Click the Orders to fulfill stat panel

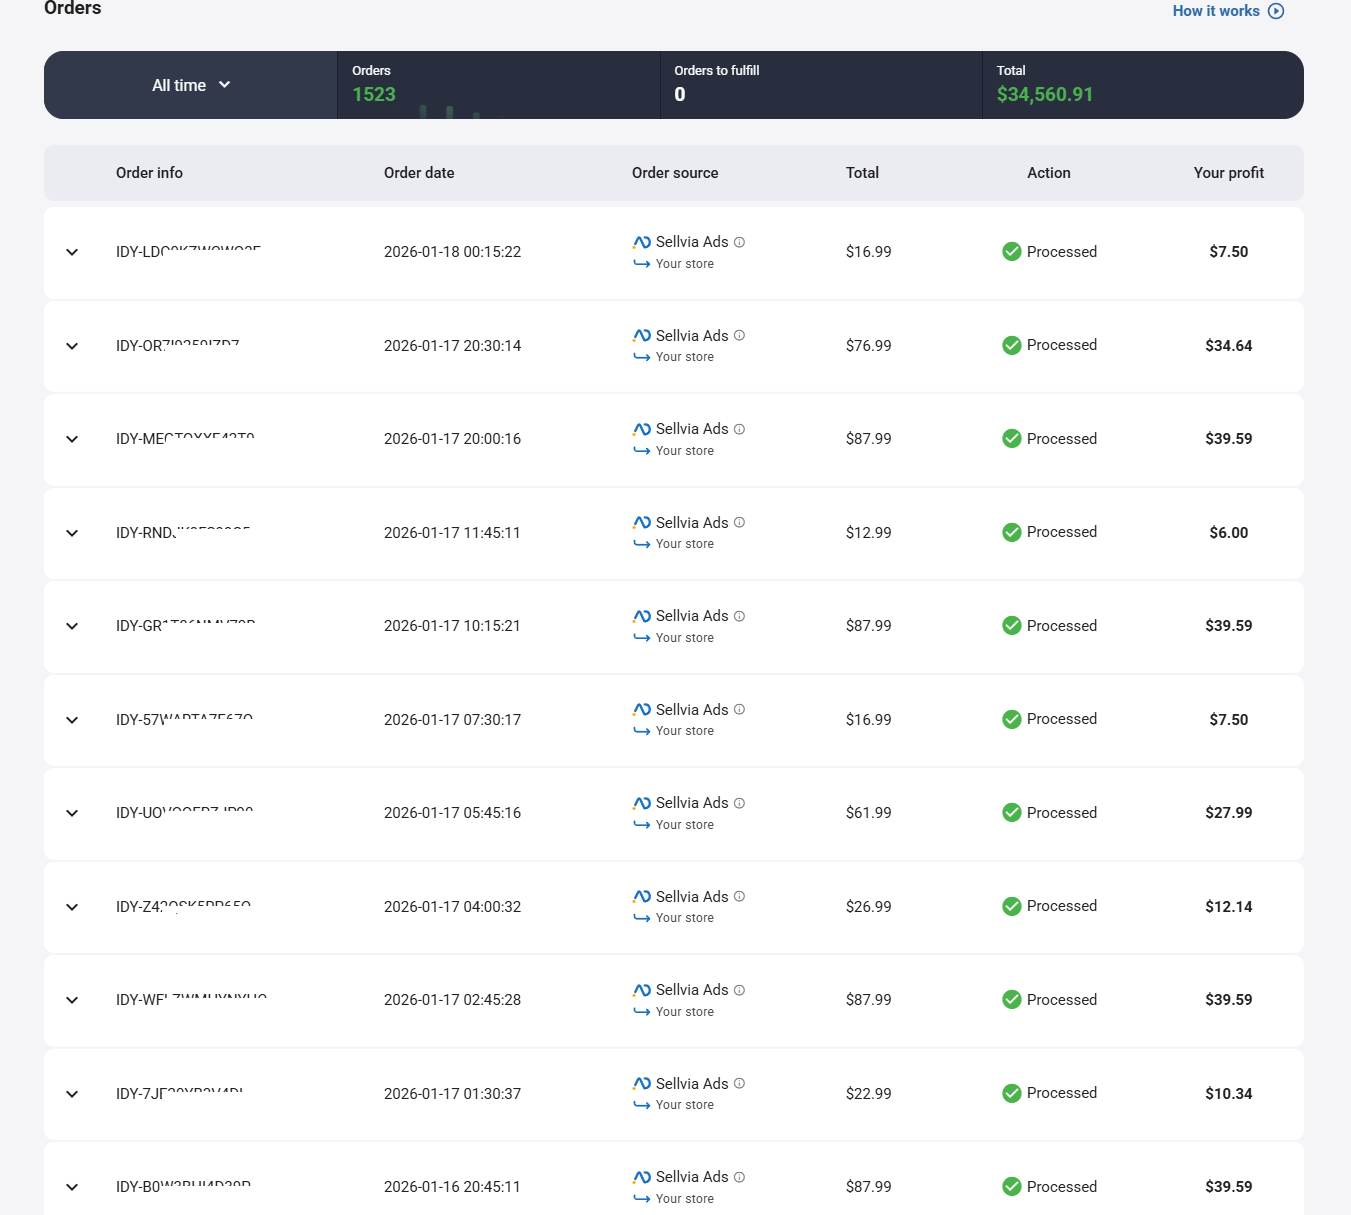pyautogui.click(x=820, y=85)
